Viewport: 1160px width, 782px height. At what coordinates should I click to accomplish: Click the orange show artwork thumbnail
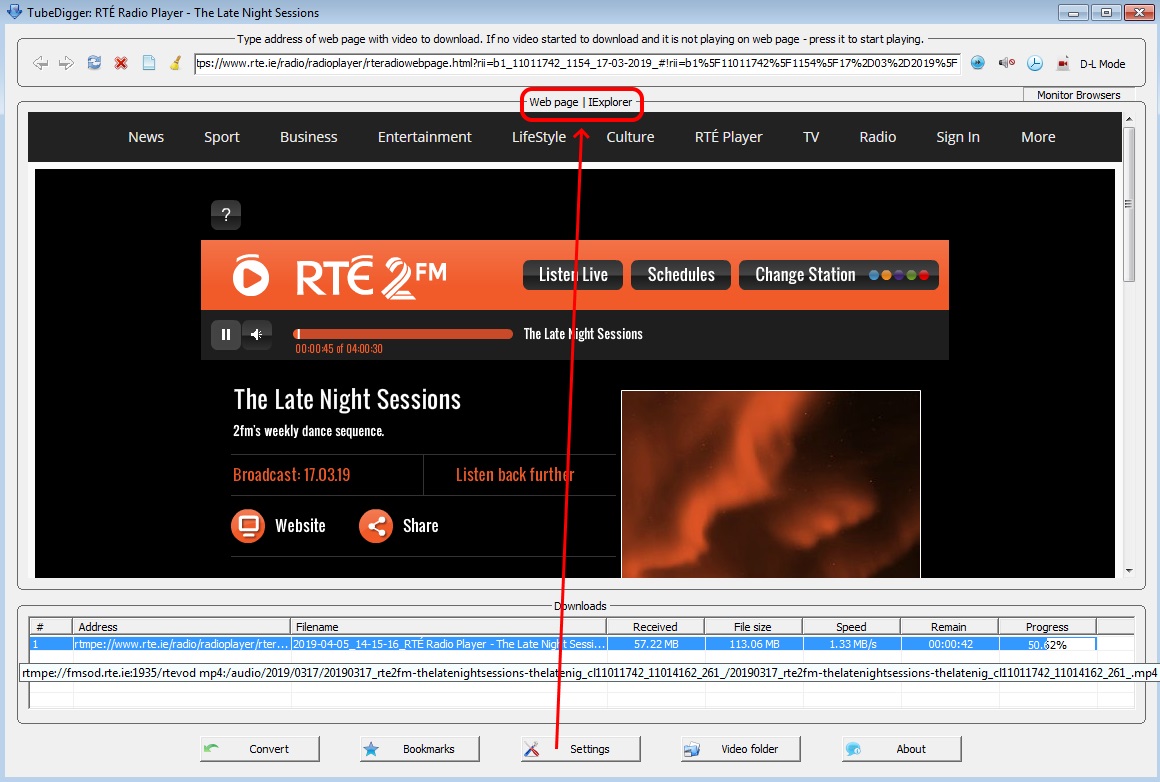[x=771, y=484]
